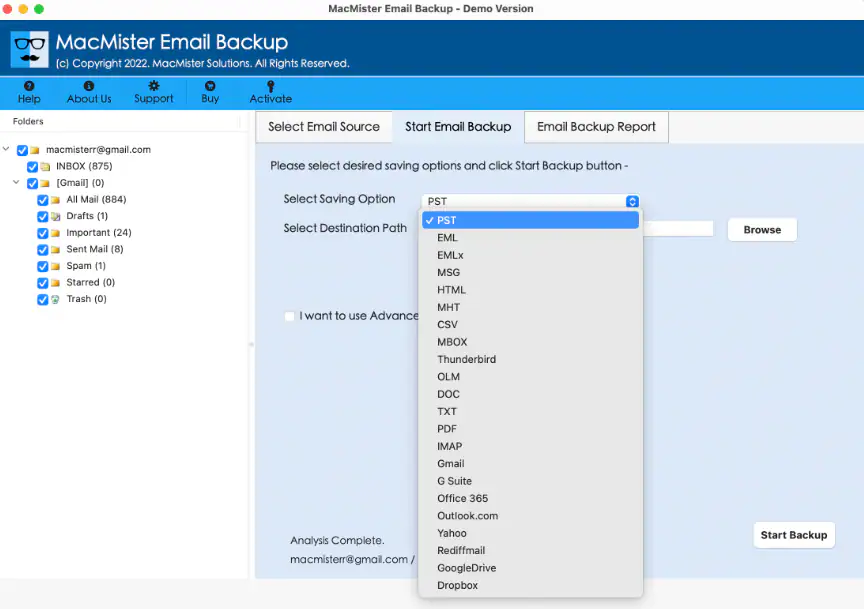Click the Drafts folder icon
The image size is (864, 609).
tap(56, 217)
